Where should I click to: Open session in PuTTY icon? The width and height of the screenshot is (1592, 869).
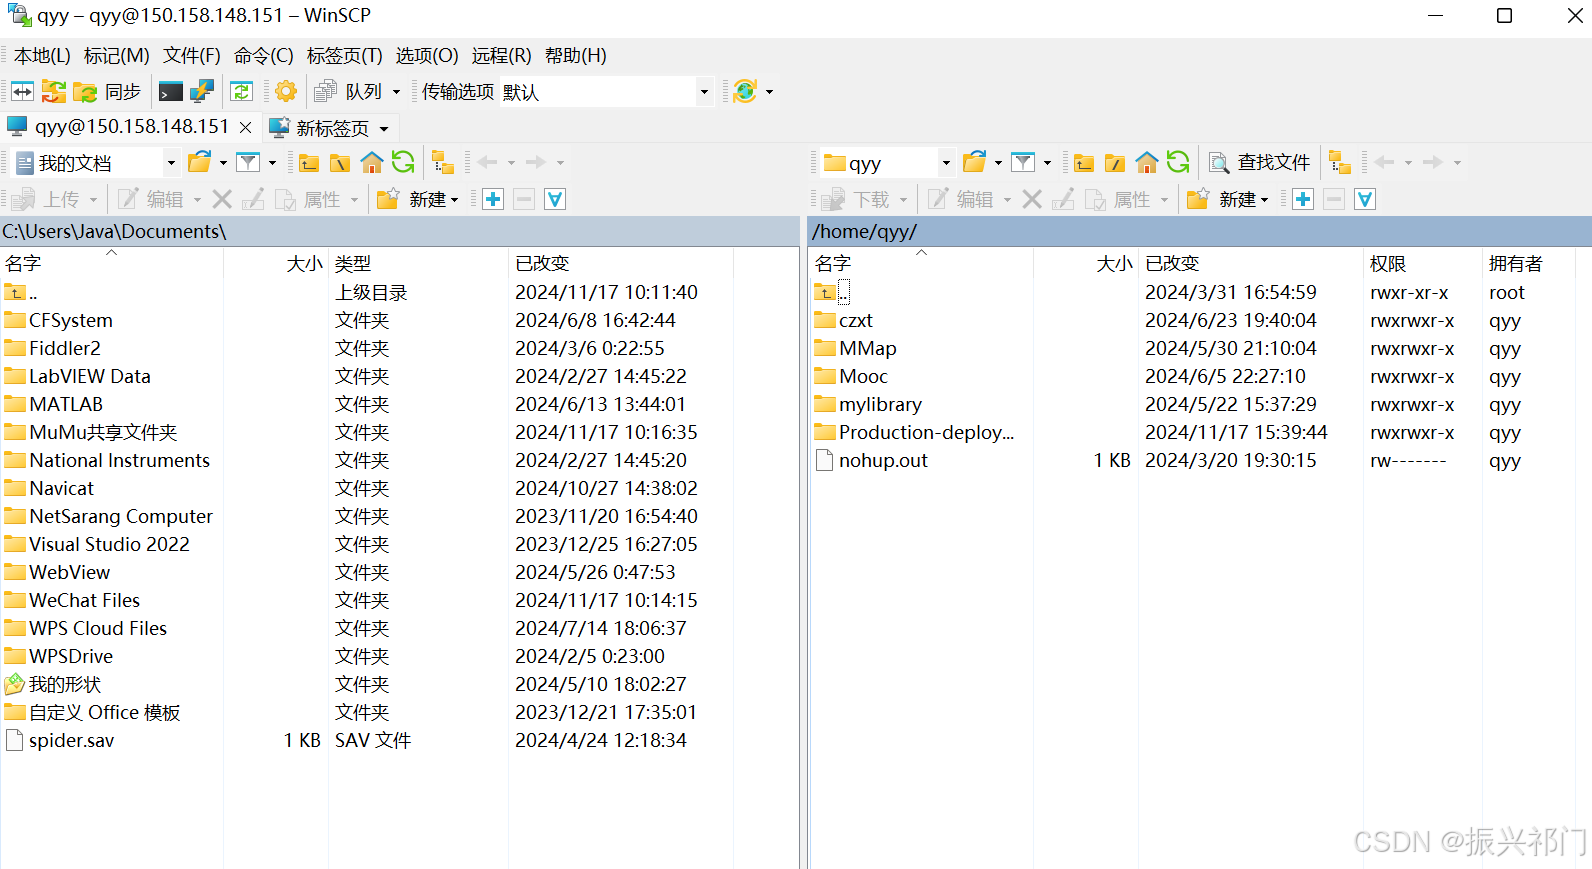coord(202,92)
